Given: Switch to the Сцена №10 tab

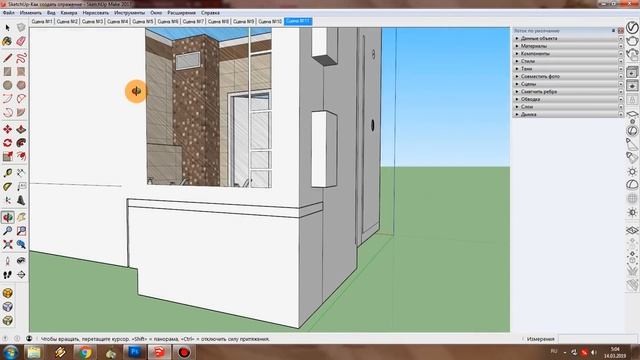Looking at the screenshot, I should [270, 21].
